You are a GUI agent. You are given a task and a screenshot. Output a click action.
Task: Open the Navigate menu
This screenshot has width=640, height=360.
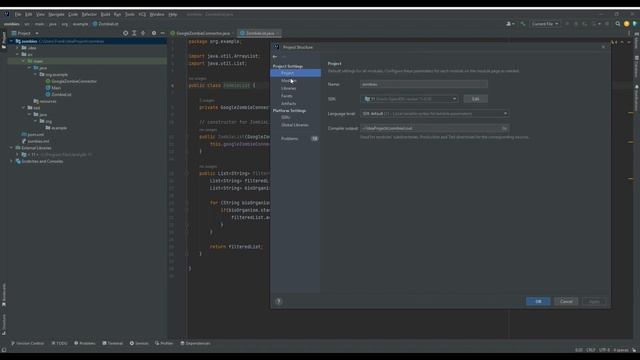click(56, 14)
